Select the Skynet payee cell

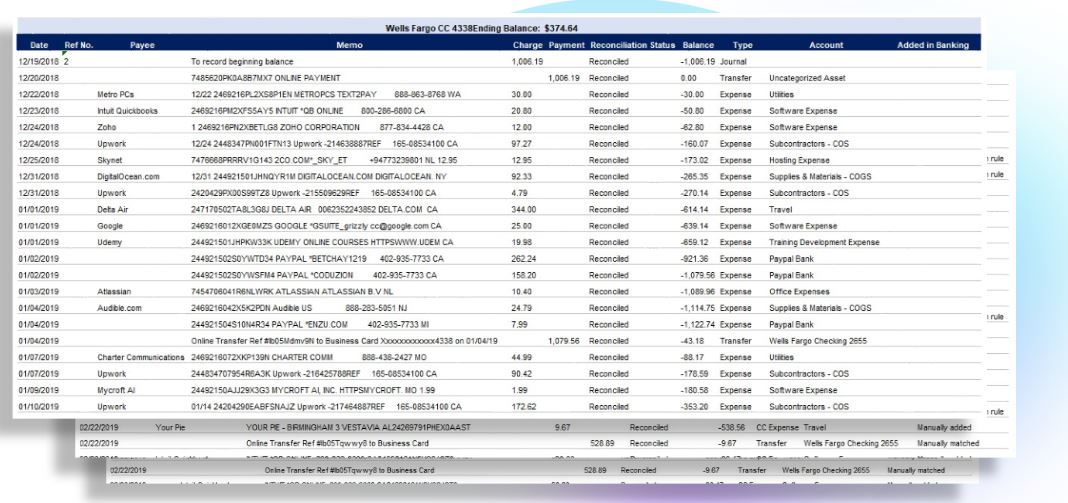[x=110, y=160]
